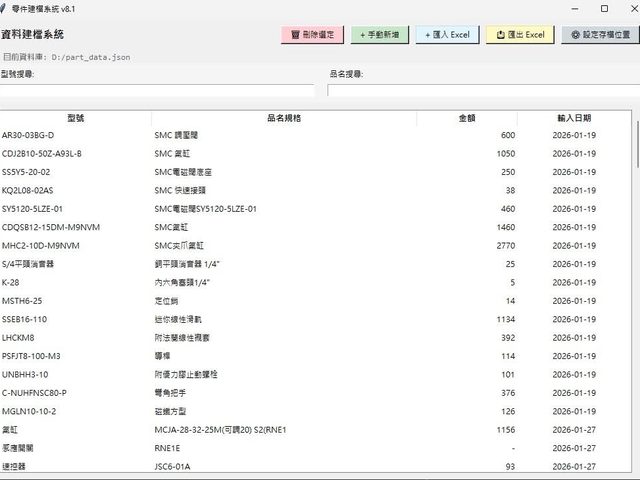Focus the 型號搜尋 search field

pos(157,91)
